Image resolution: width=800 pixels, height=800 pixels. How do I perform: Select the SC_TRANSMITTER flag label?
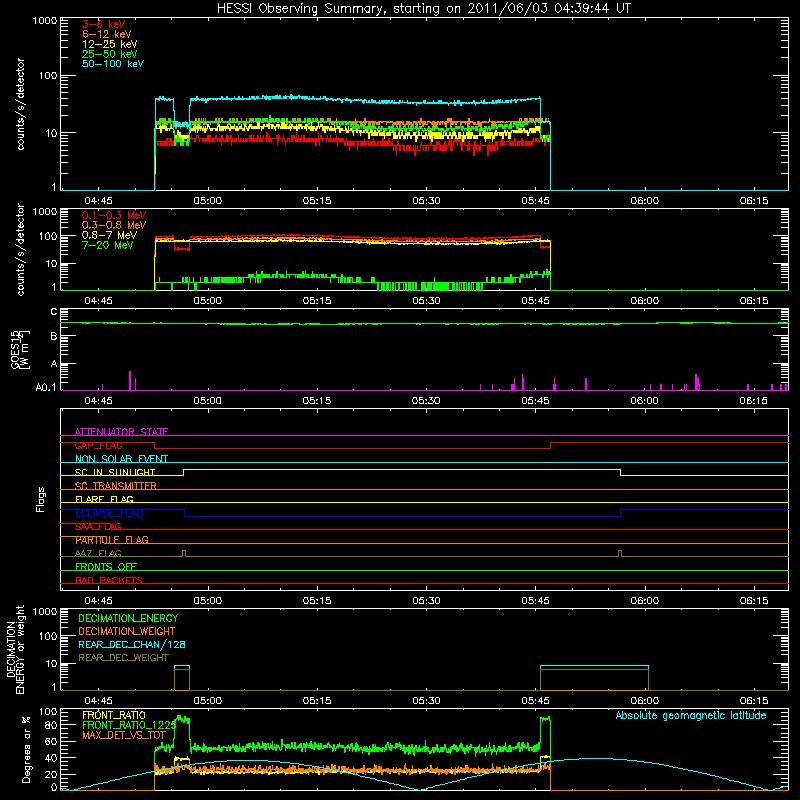[x=116, y=486]
